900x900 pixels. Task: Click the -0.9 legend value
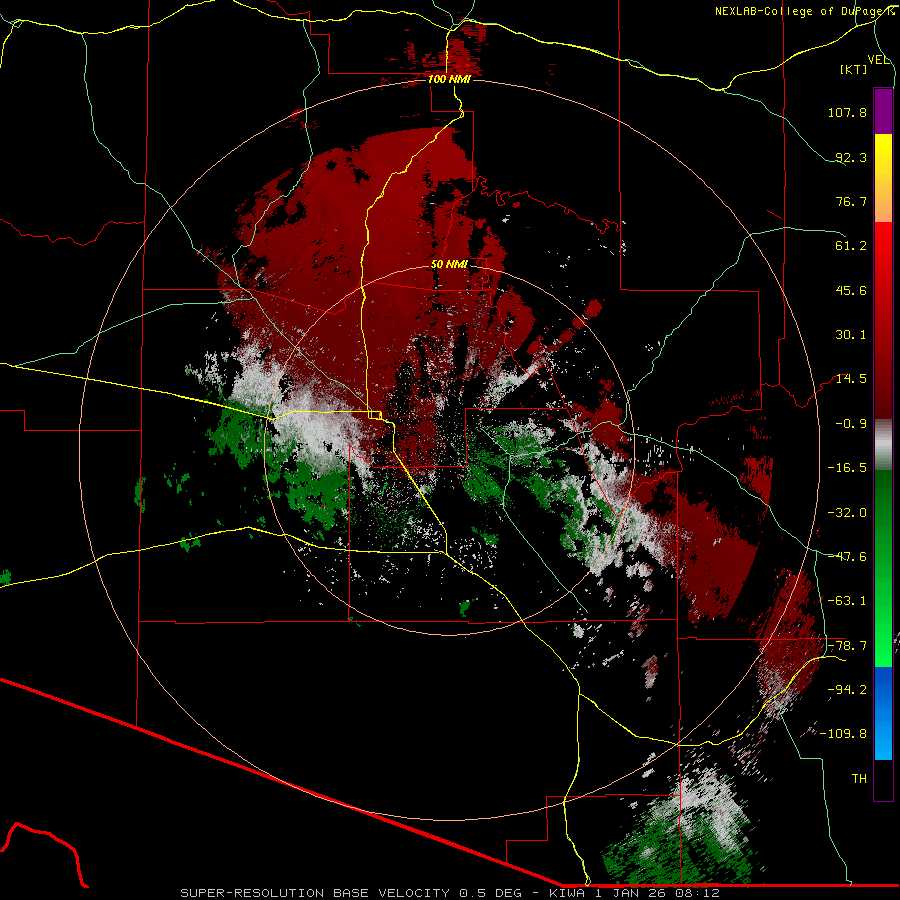(x=851, y=424)
